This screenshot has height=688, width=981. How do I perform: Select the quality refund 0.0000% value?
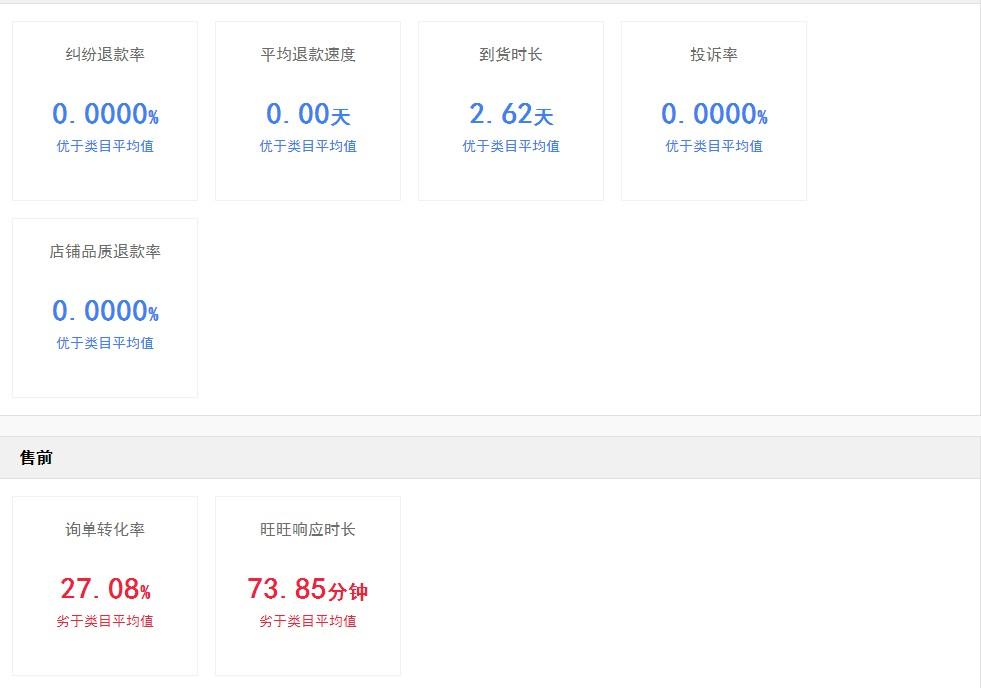tap(104, 311)
